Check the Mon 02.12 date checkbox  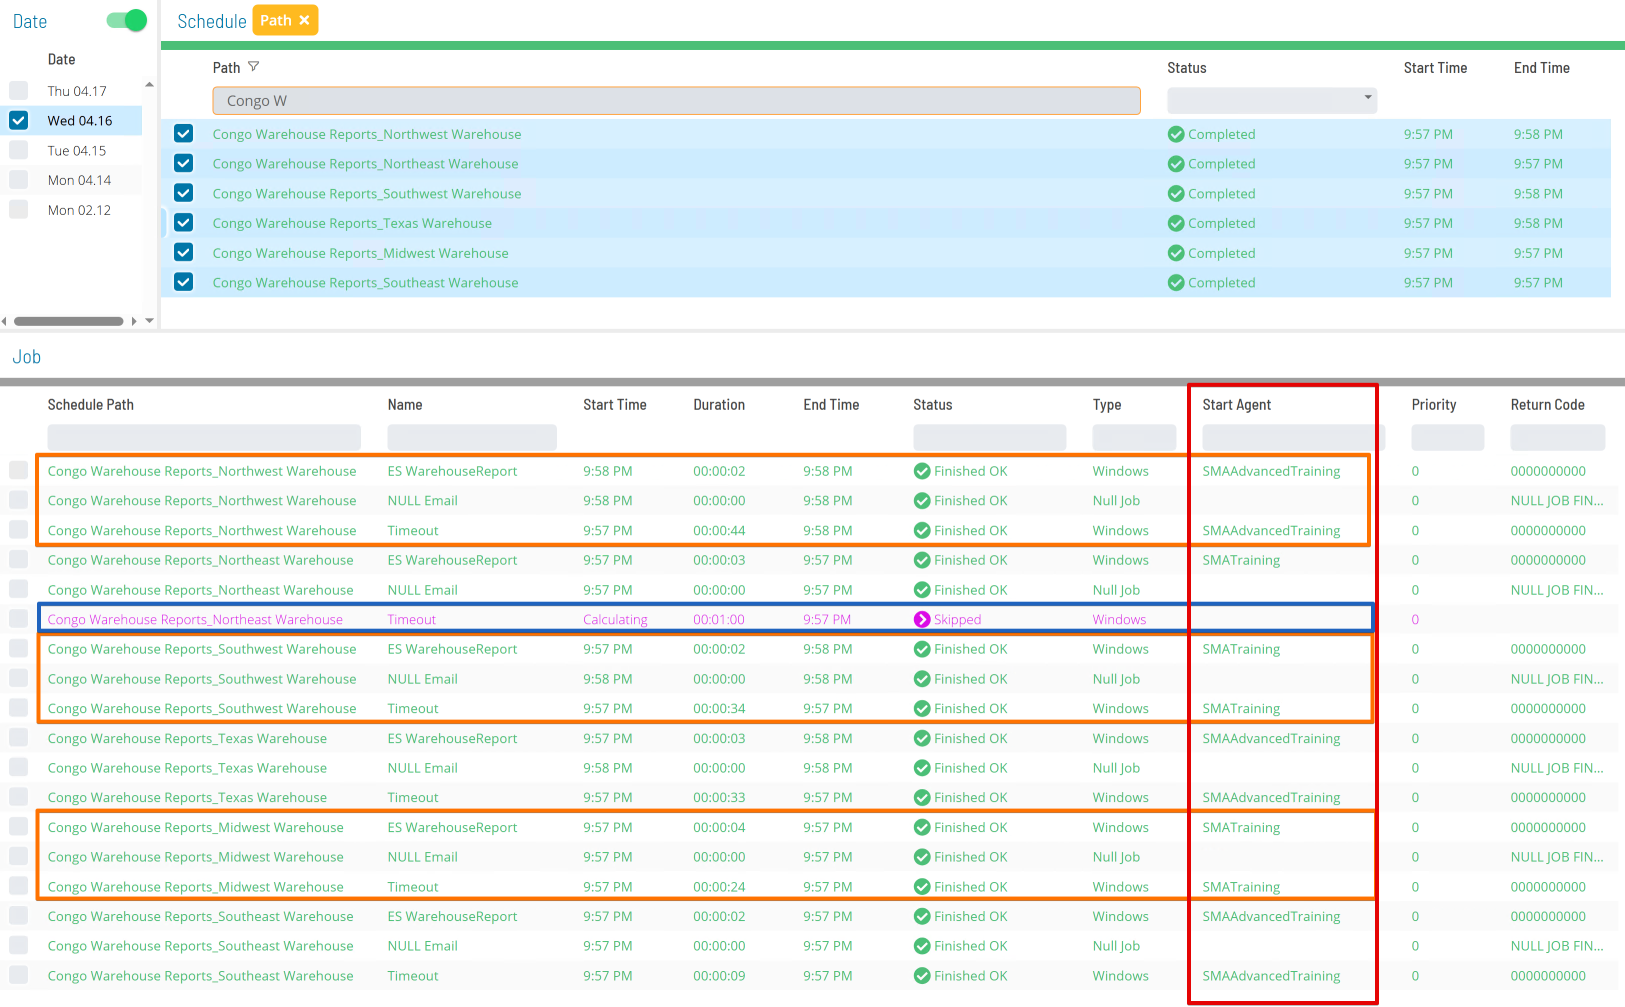click(18, 209)
